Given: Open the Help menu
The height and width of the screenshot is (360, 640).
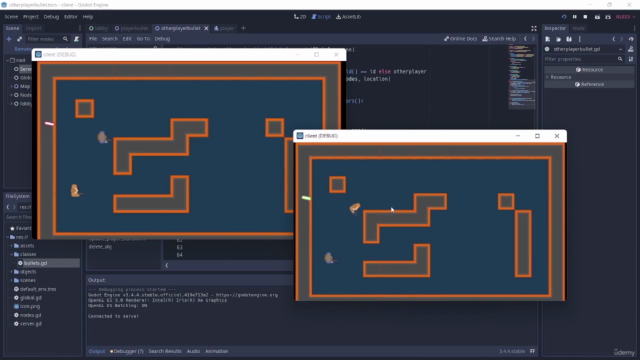Looking at the screenshot, I should pyautogui.click(x=88, y=17).
